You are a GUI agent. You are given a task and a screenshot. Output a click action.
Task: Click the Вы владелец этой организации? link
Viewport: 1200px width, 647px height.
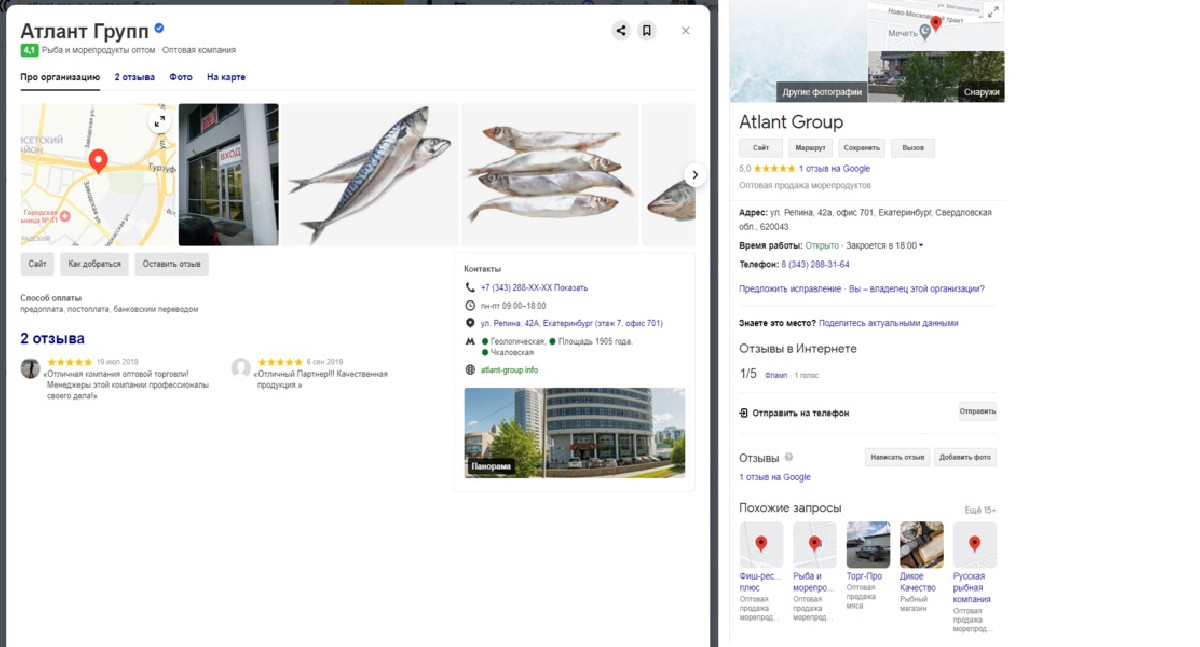coord(916,289)
